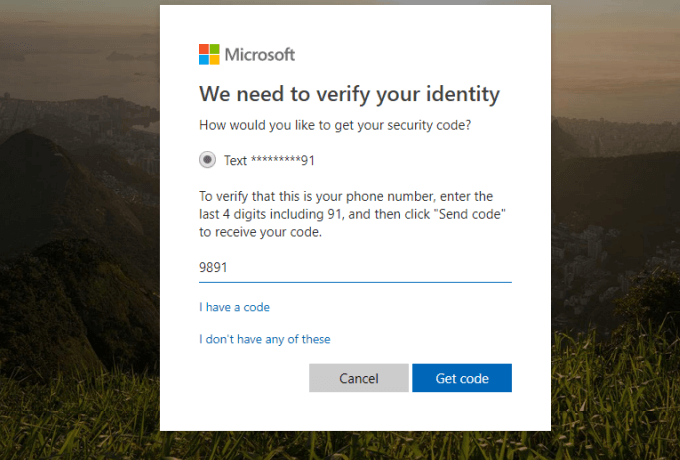Click on the entered value 9891
This screenshot has width=680, height=460.
coord(213,268)
